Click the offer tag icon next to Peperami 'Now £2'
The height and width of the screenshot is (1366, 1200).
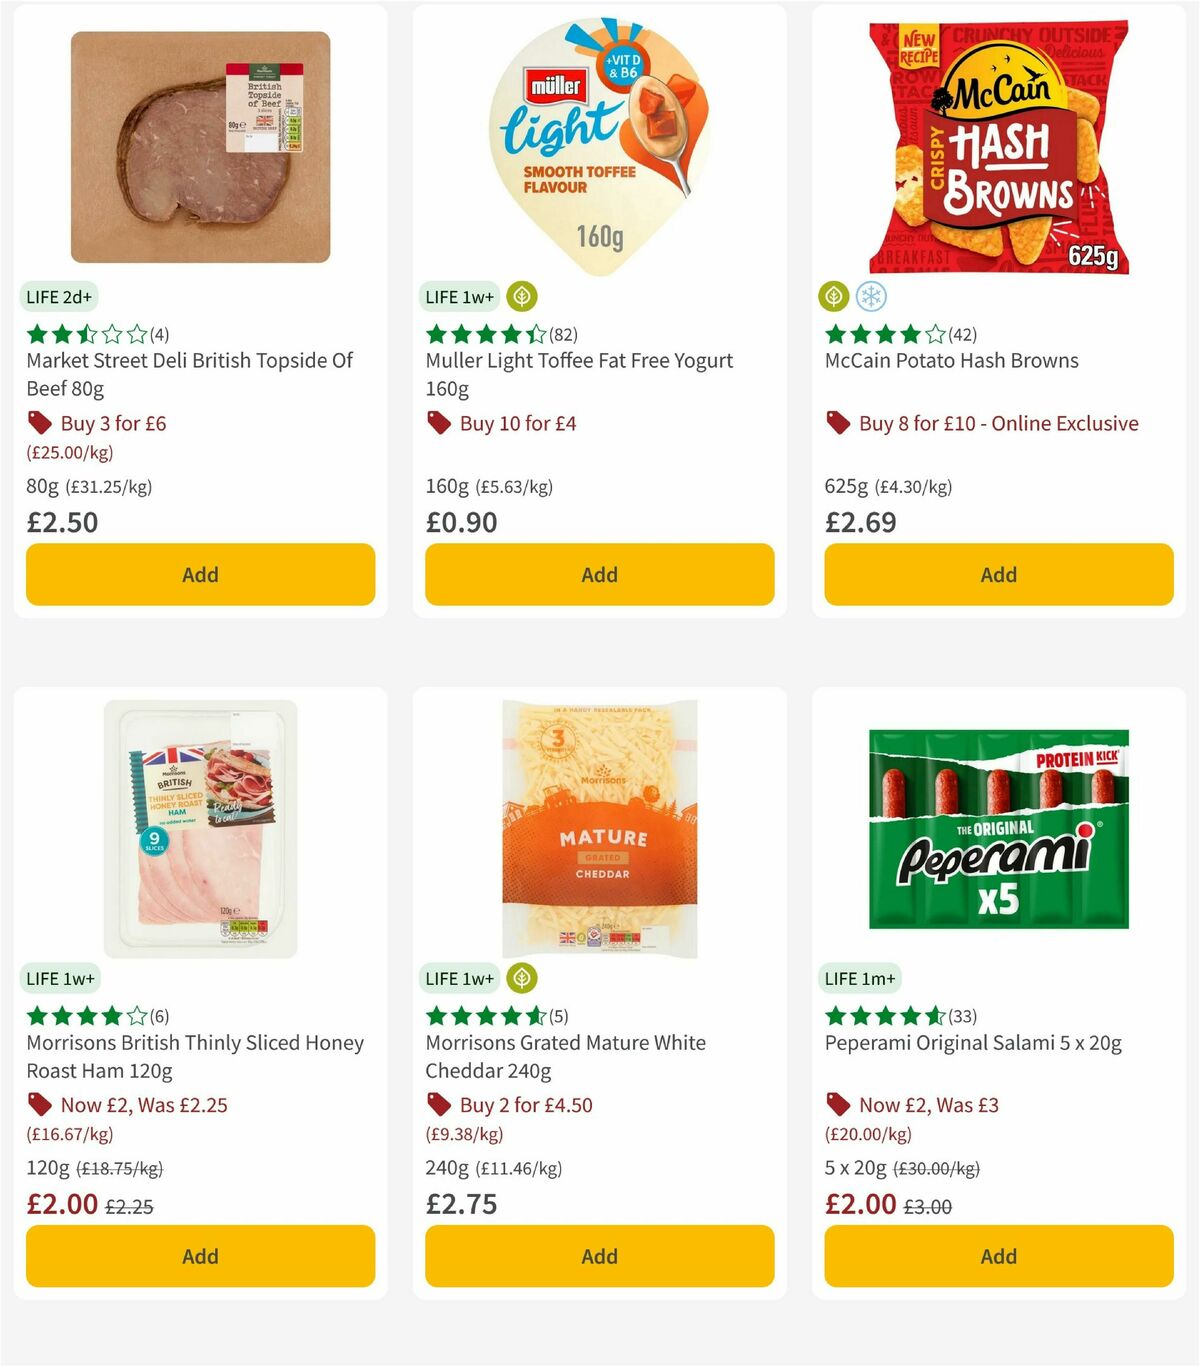pos(838,1105)
